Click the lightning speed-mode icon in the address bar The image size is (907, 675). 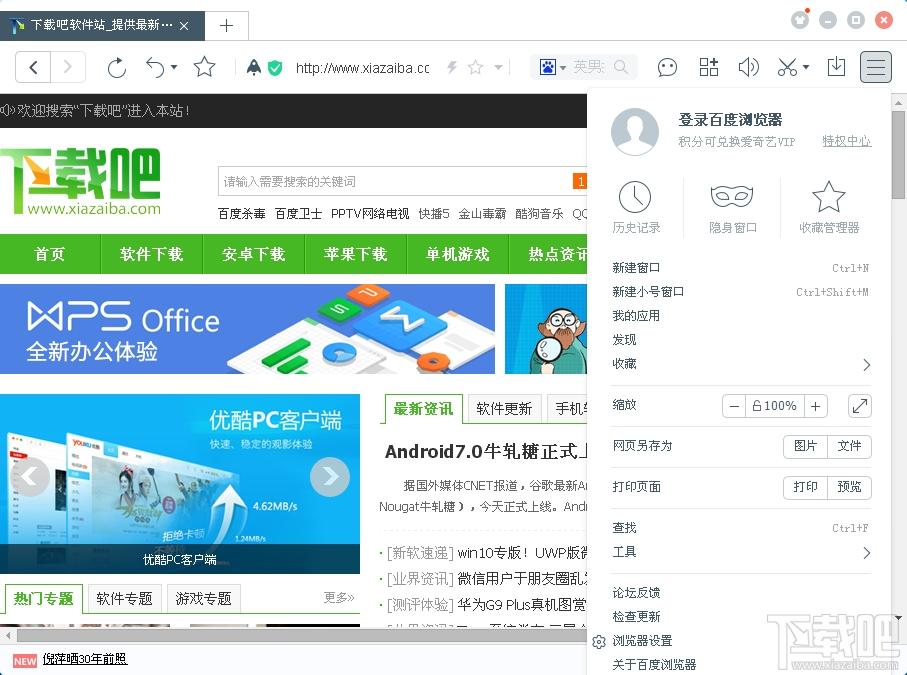(x=452, y=68)
